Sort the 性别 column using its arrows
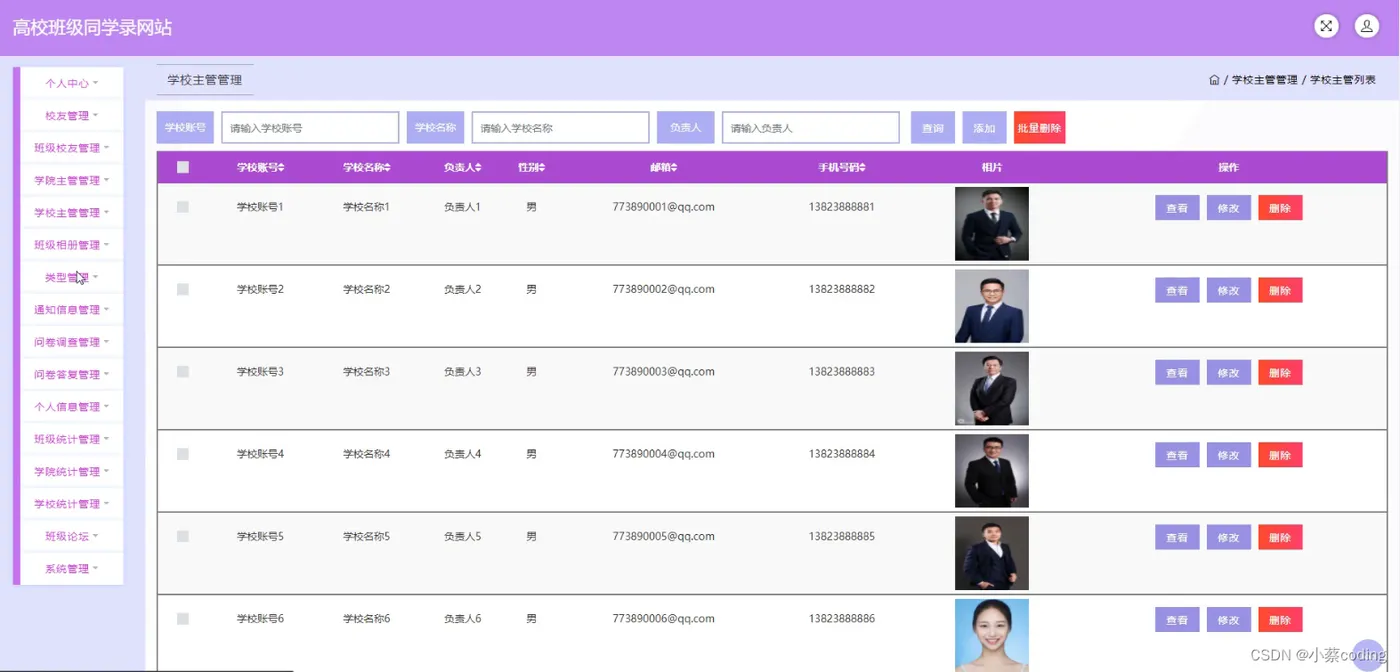The width and height of the screenshot is (1400, 672). point(541,167)
